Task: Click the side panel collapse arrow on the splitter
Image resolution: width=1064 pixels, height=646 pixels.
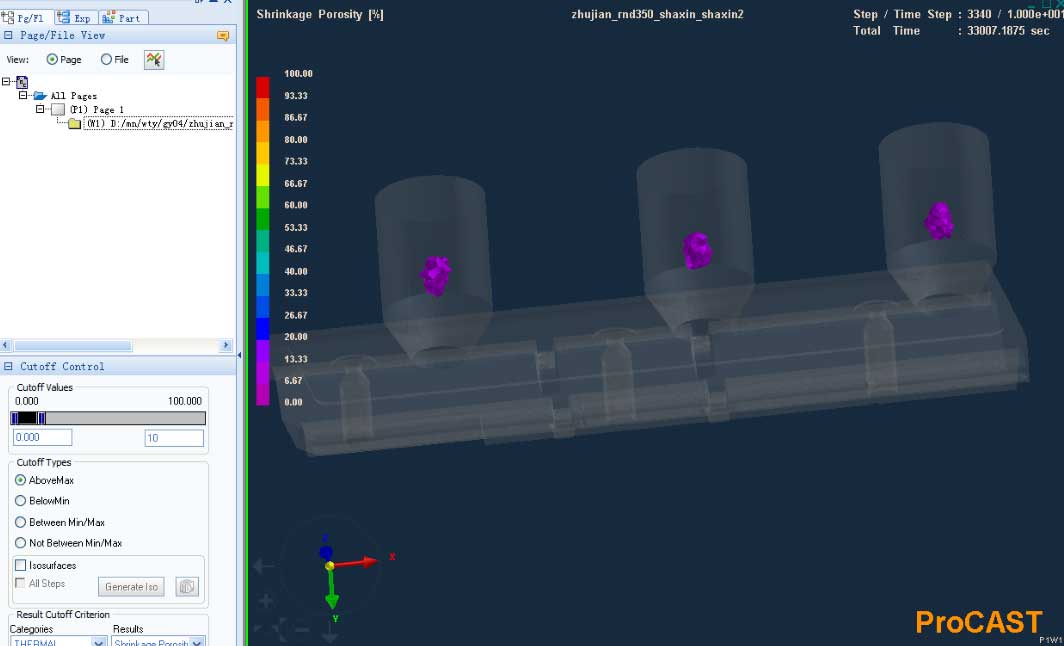Action: coord(239,355)
